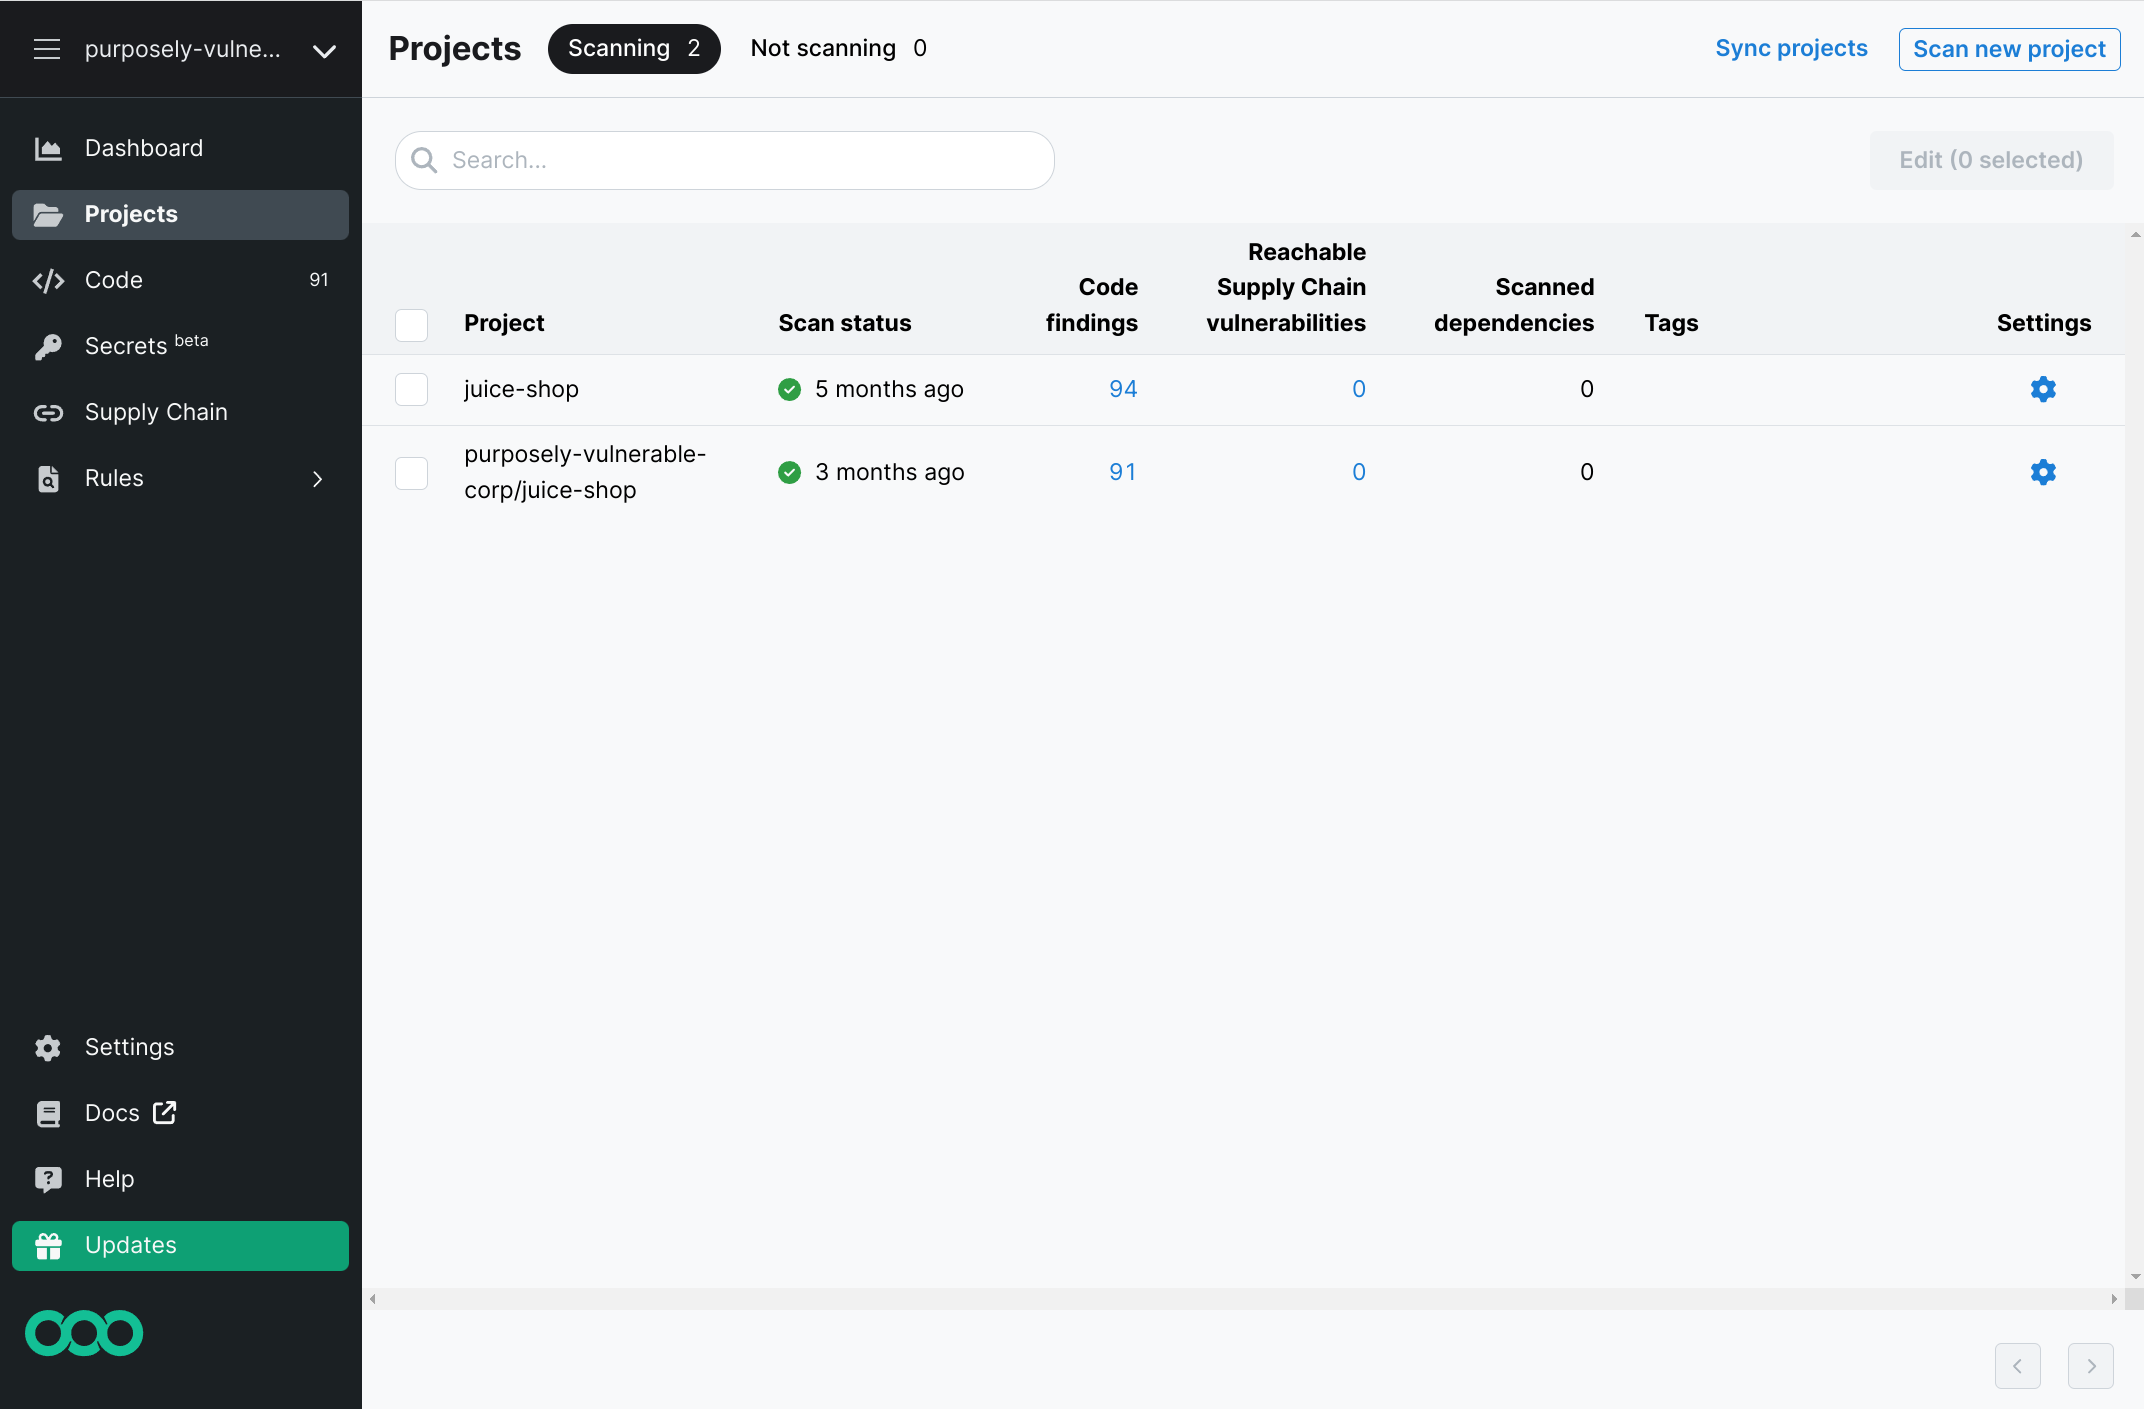Select the Scanning filter tab
The width and height of the screenshot is (2144, 1409).
pos(634,48)
